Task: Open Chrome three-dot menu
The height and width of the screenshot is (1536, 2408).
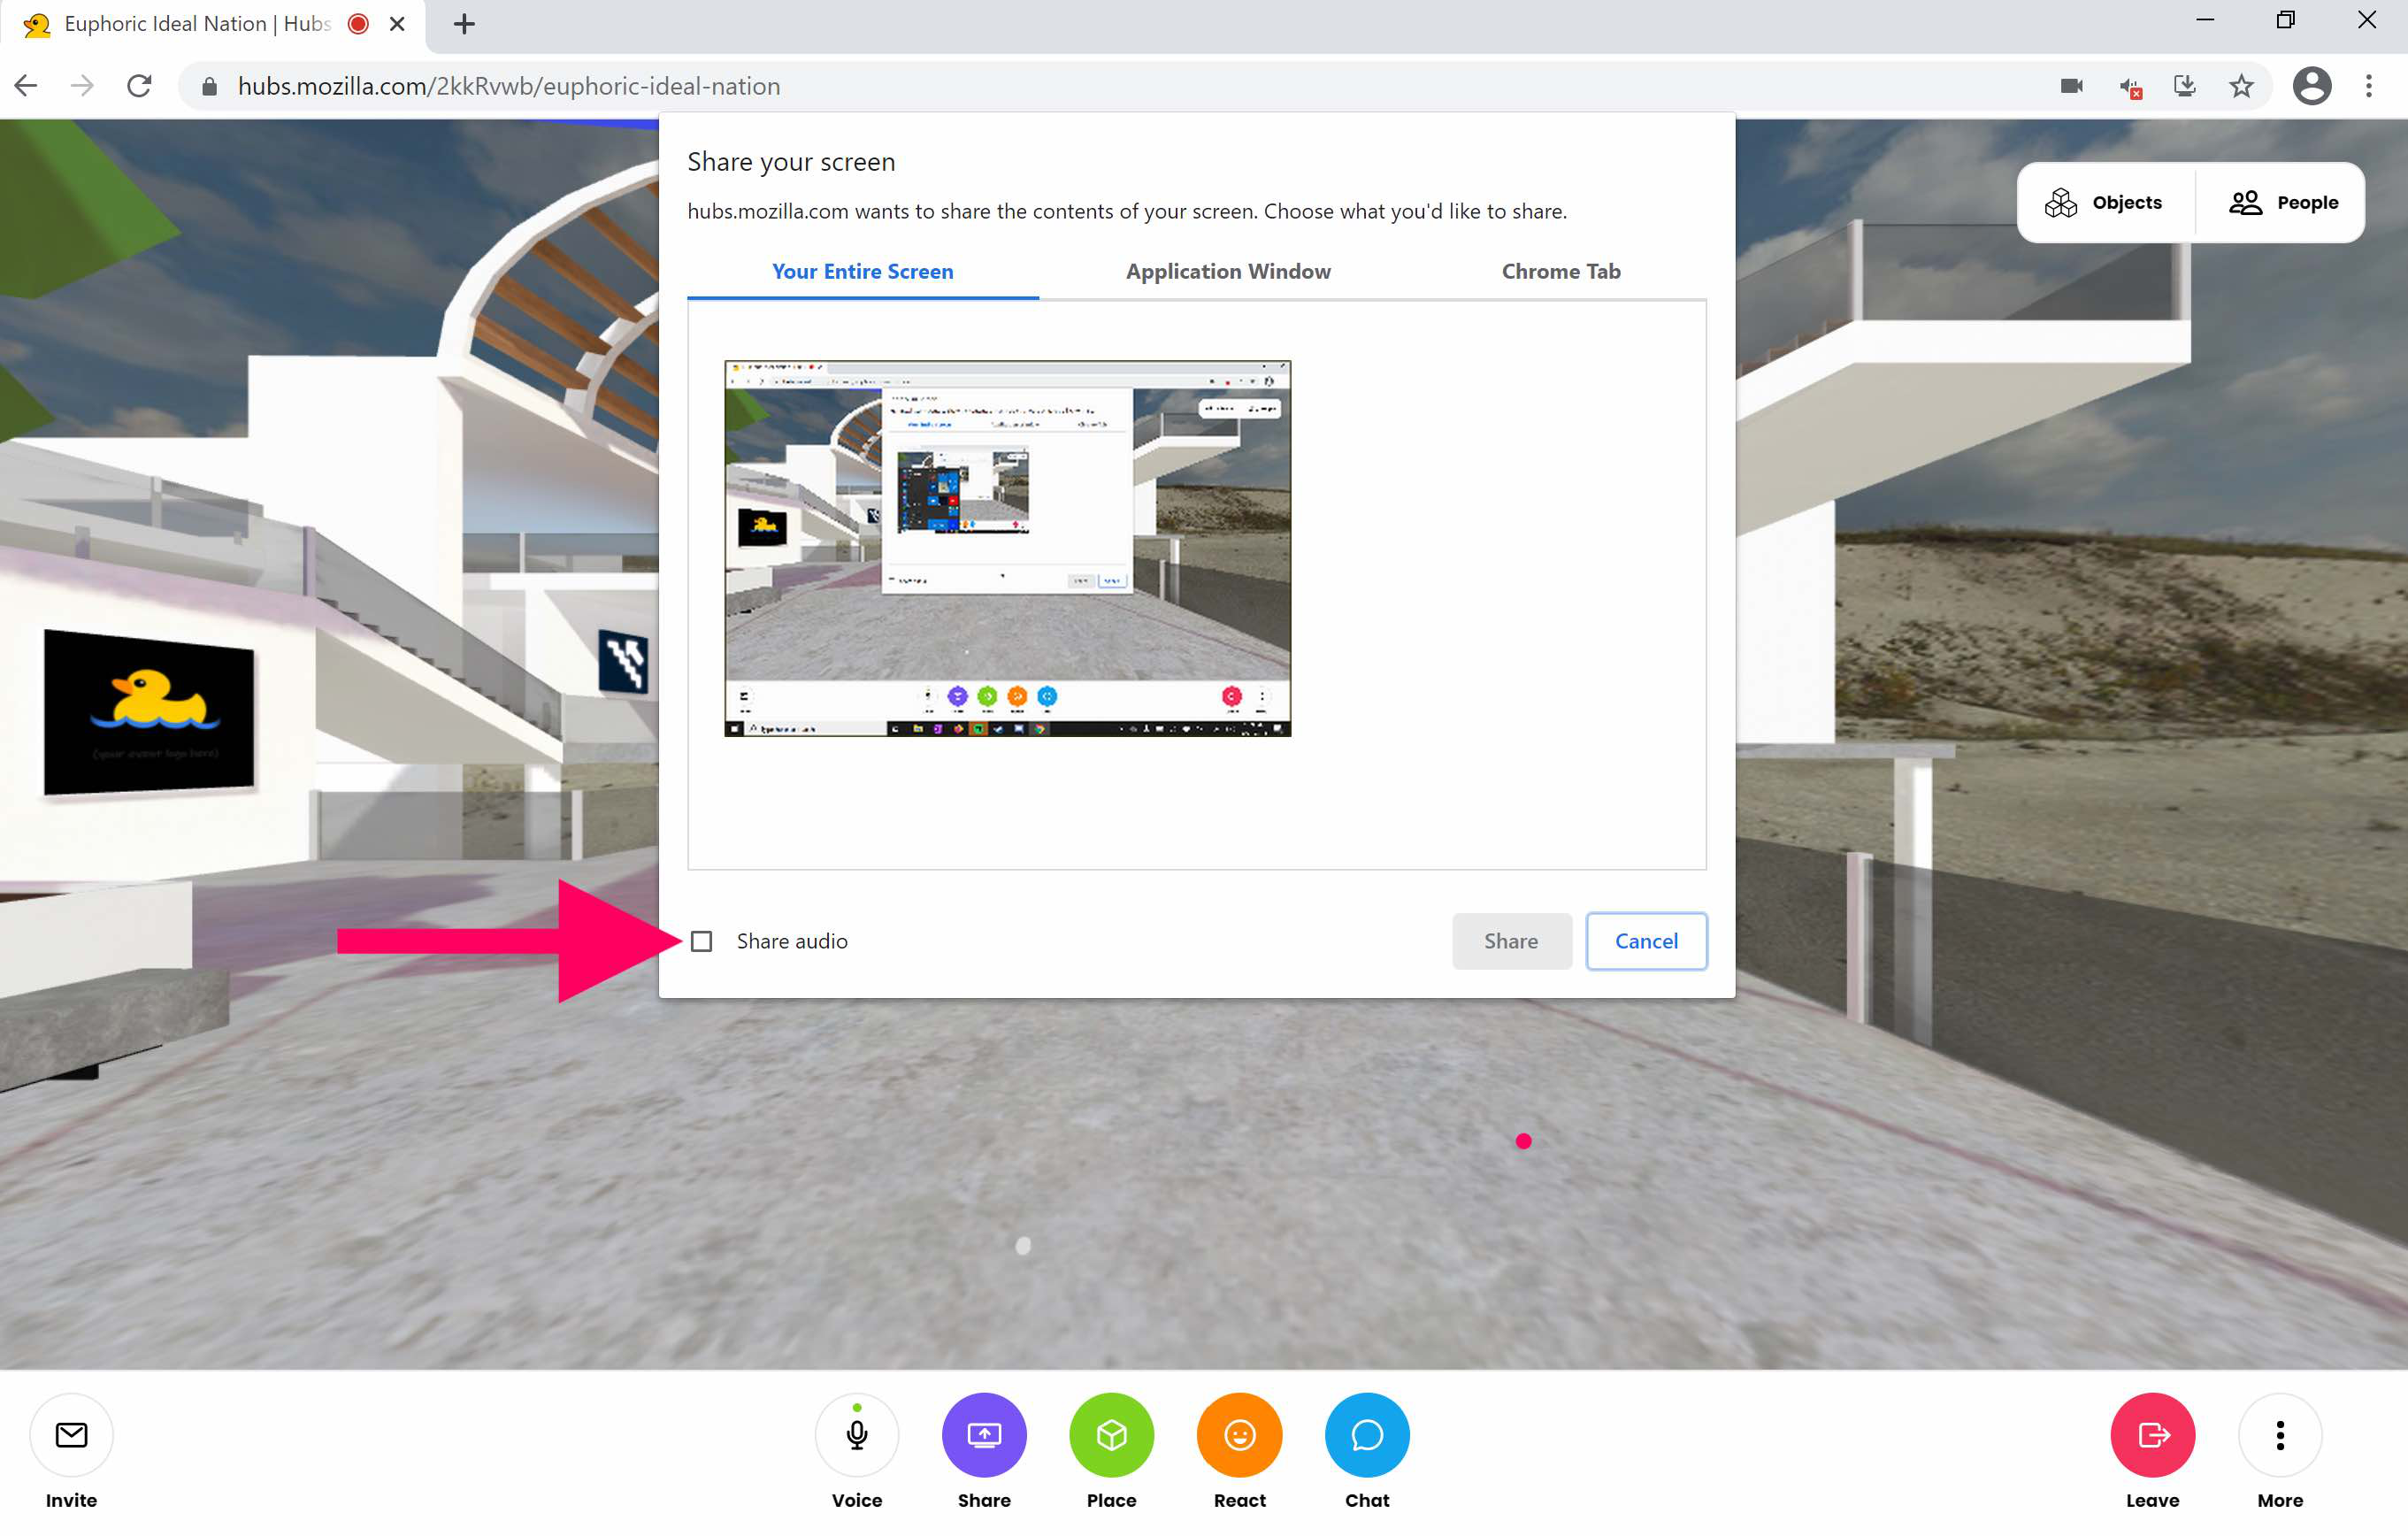Action: (2368, 86)
